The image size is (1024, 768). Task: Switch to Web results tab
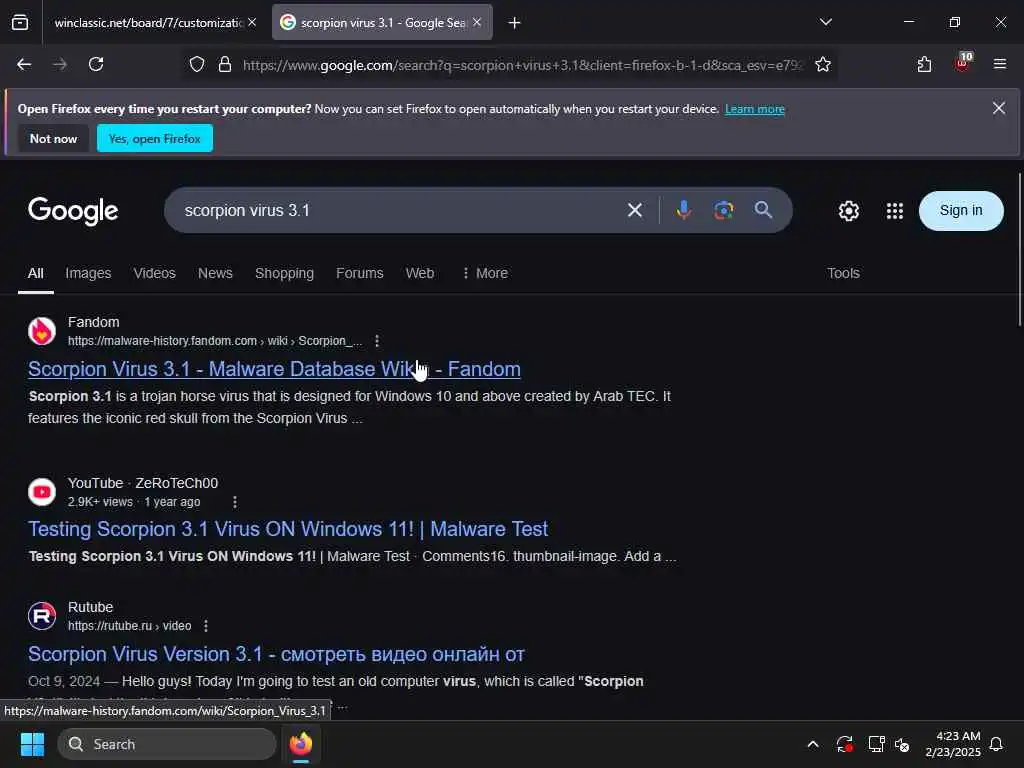click(420, 274)
